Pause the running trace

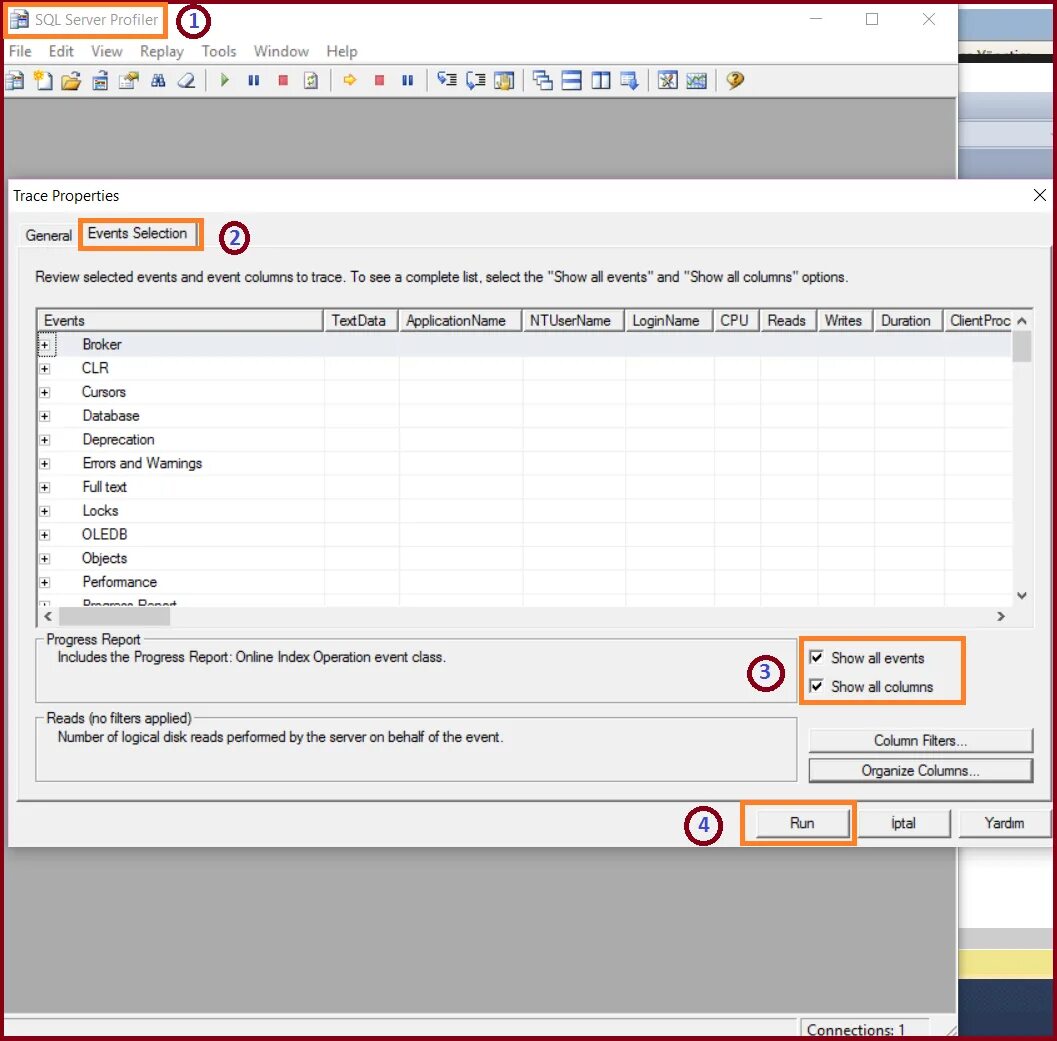tap(252, 80)
